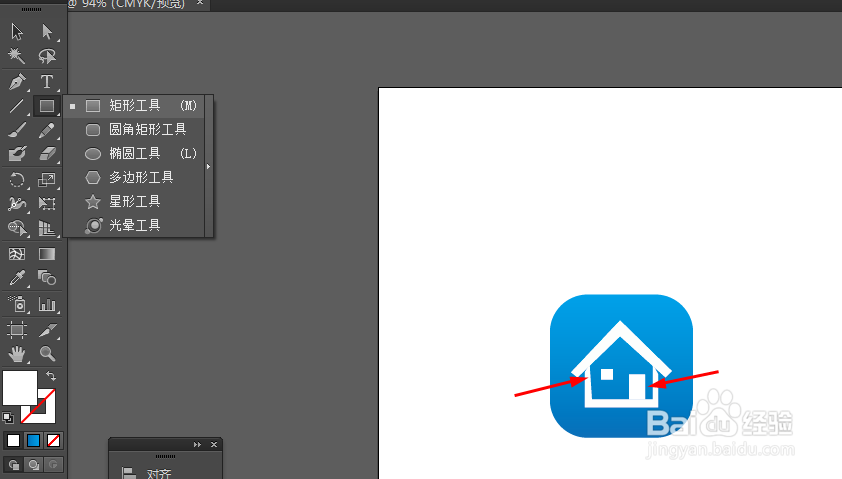Apply None mode button
This screenshot has height=479, width=842.
(53, 441)
